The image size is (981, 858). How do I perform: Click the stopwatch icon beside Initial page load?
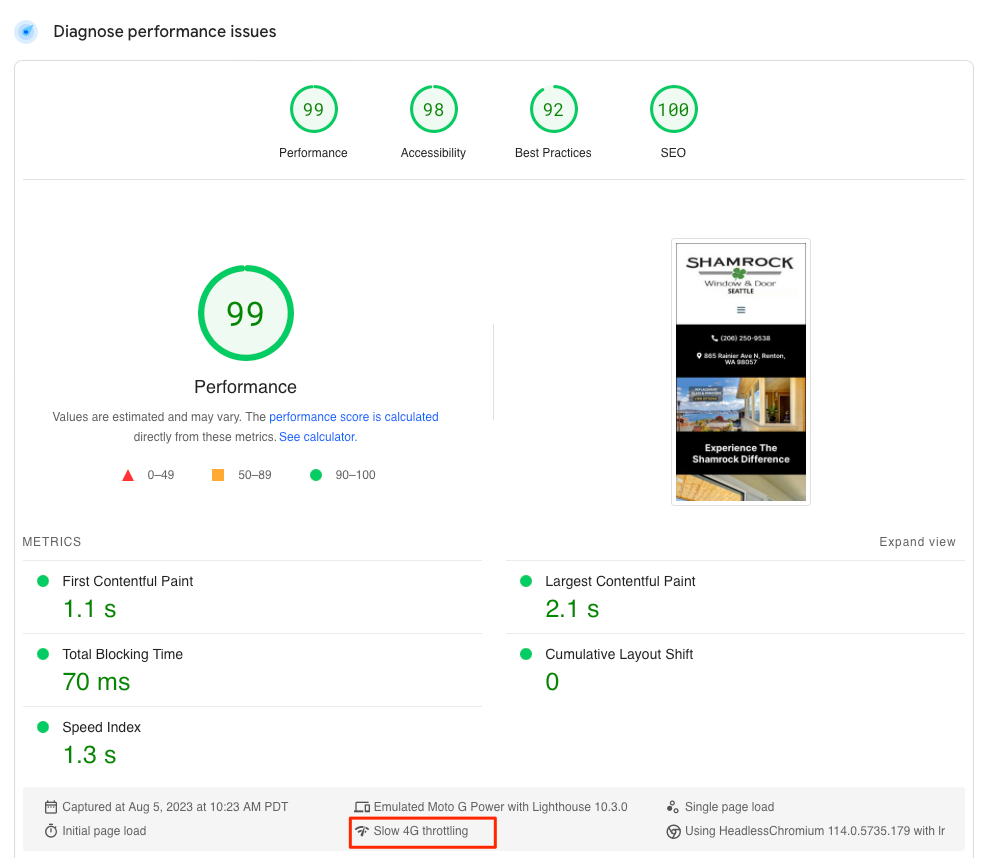click(51, 831)
